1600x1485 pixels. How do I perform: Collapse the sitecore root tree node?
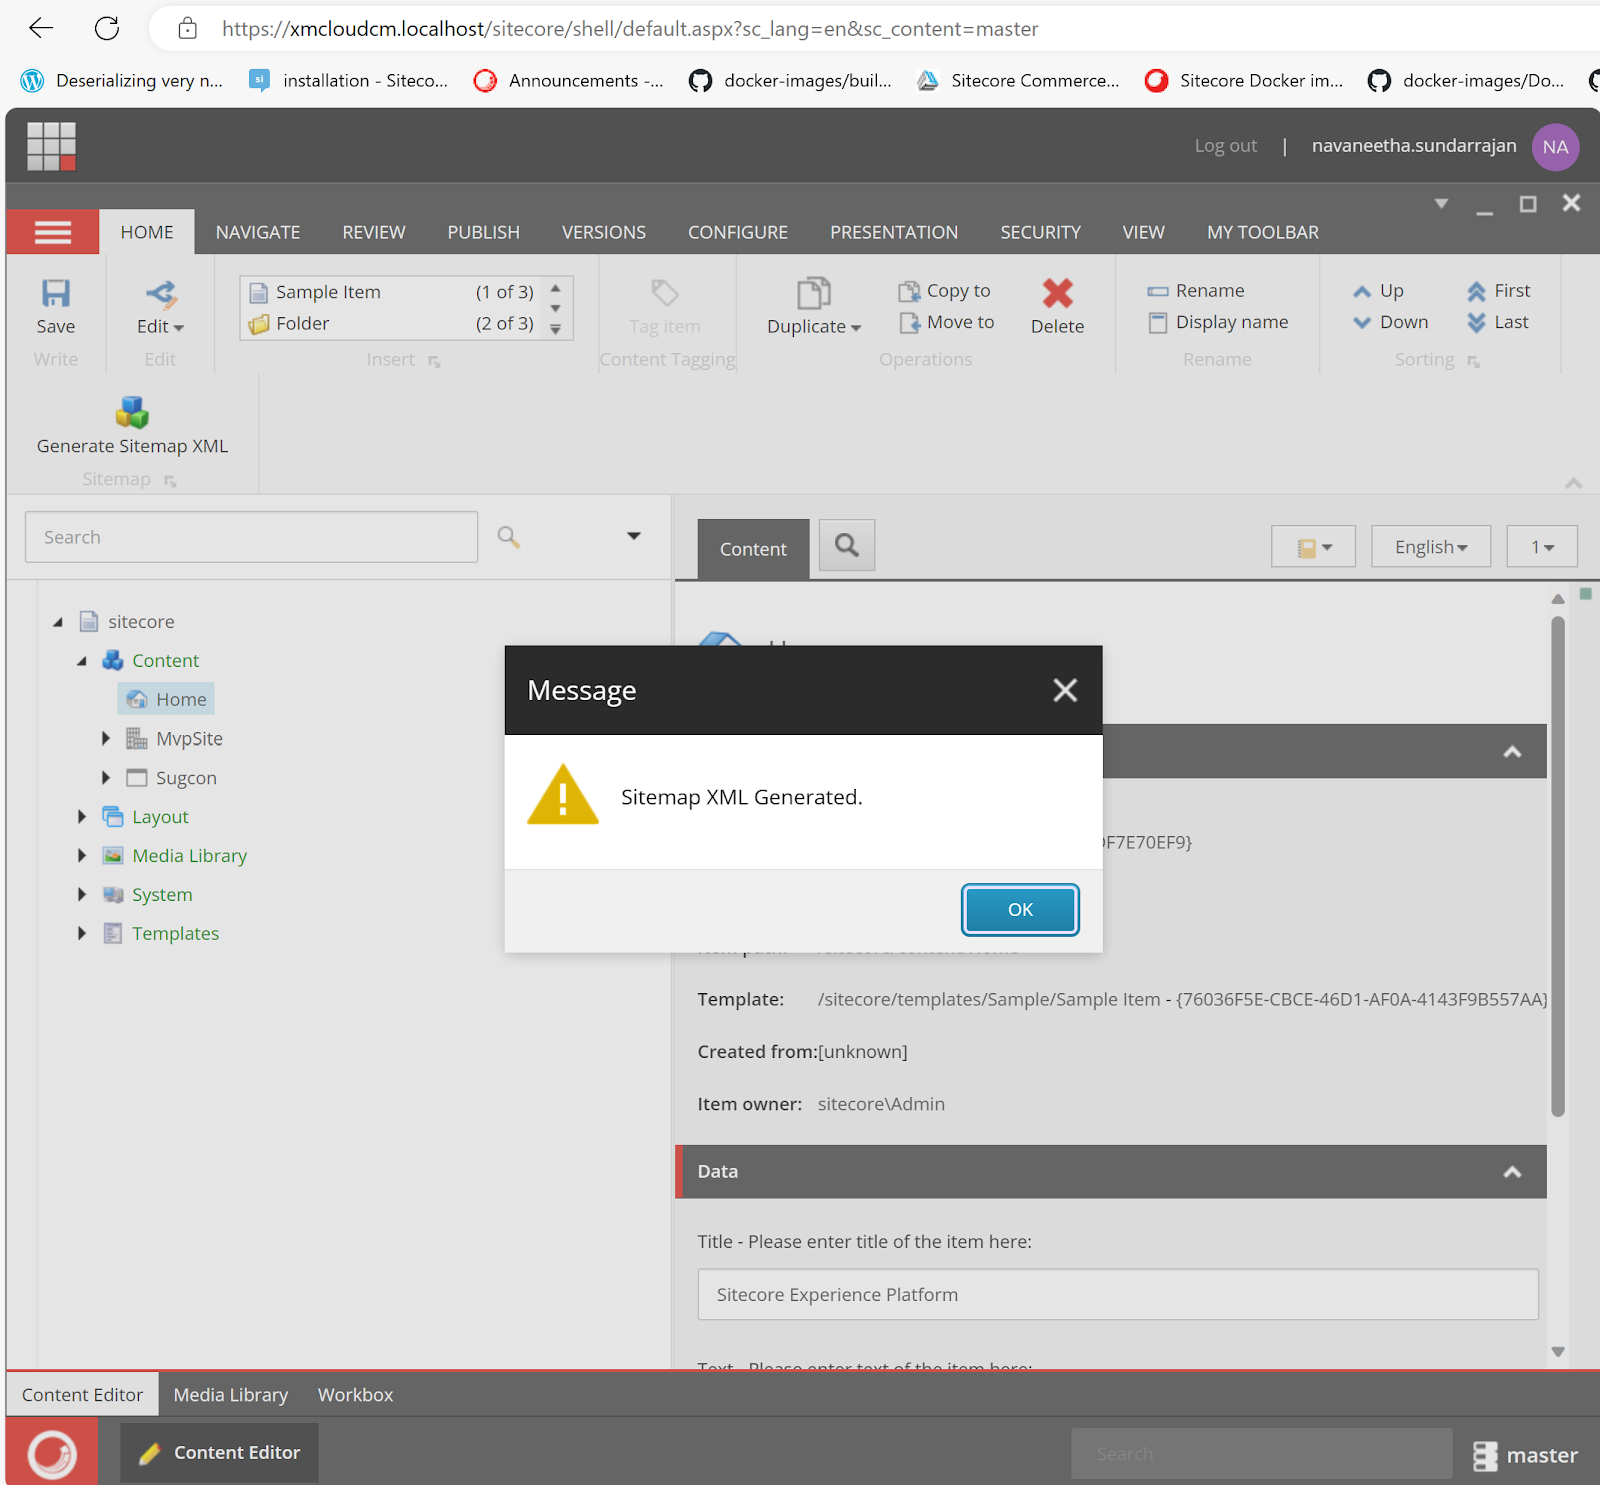(58, 622)
